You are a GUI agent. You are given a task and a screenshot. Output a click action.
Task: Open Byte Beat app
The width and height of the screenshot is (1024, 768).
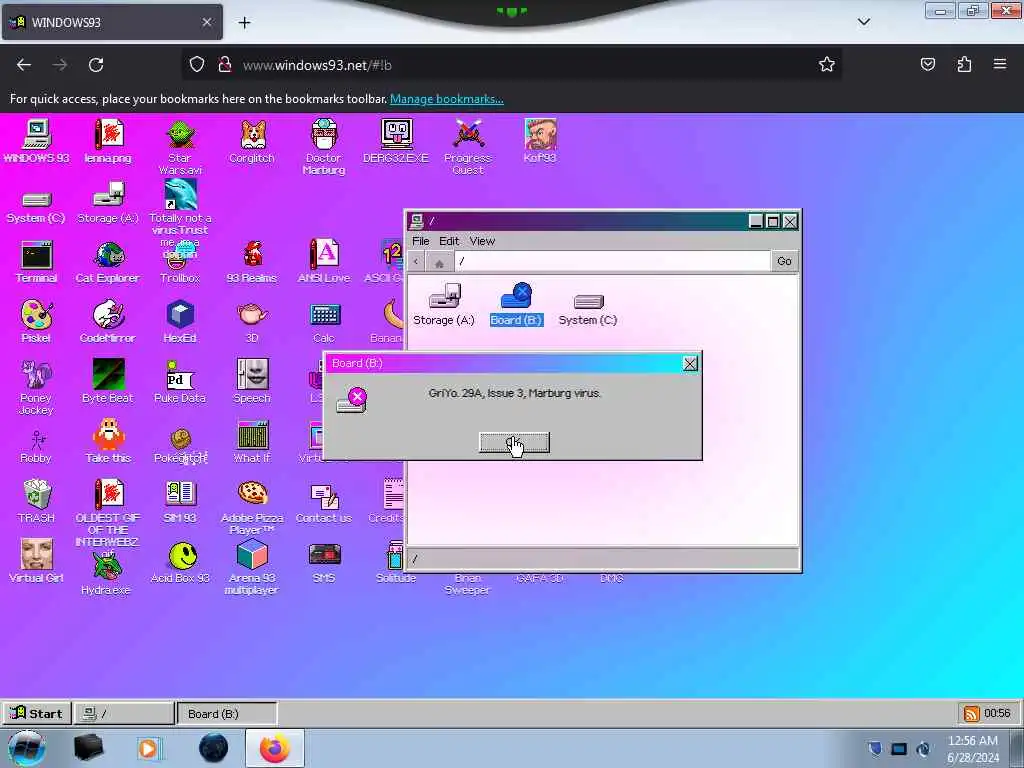(x=108, y=382)
